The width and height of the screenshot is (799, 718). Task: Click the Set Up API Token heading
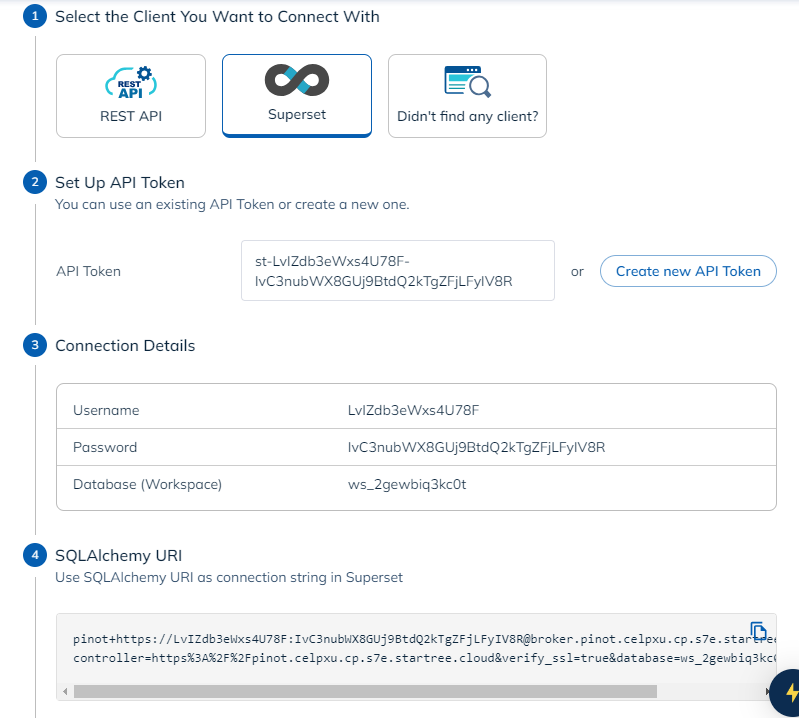(x=120, y=182)
